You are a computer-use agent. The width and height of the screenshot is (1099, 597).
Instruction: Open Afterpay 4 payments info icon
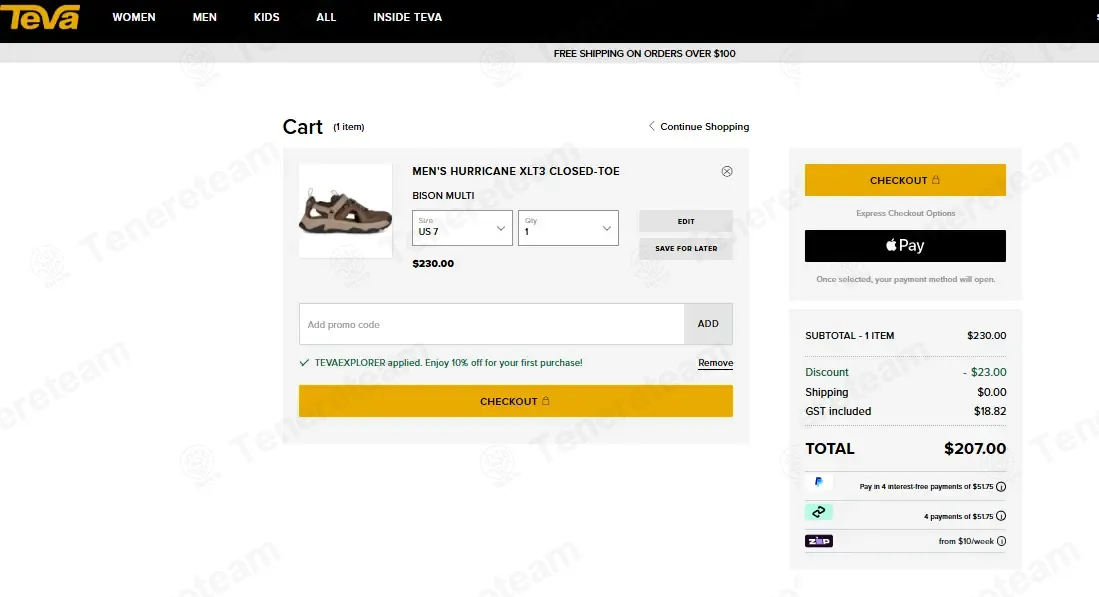[x=1001, y=516]
